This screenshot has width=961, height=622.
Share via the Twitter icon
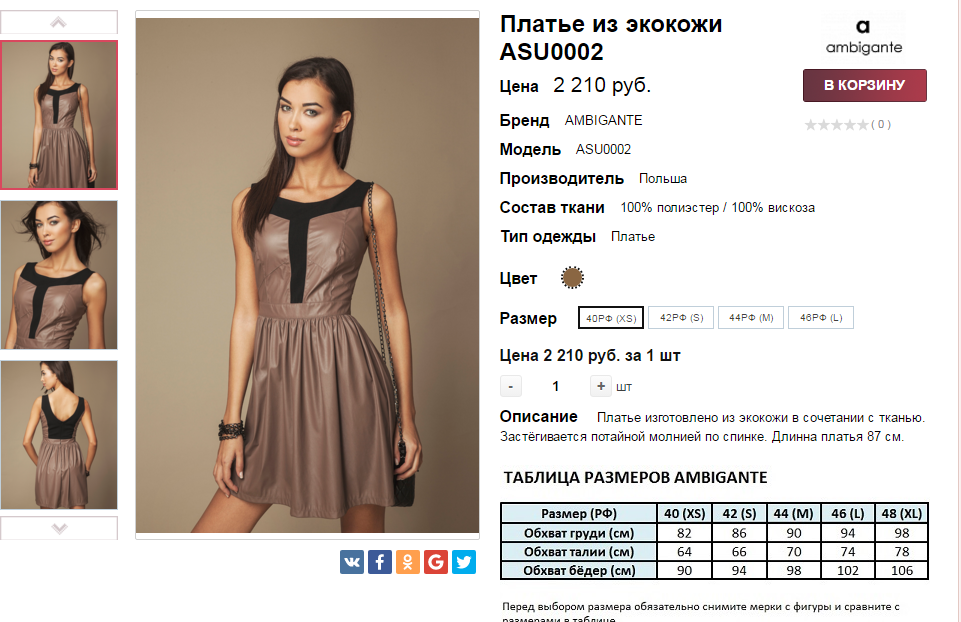coord(464,561)
